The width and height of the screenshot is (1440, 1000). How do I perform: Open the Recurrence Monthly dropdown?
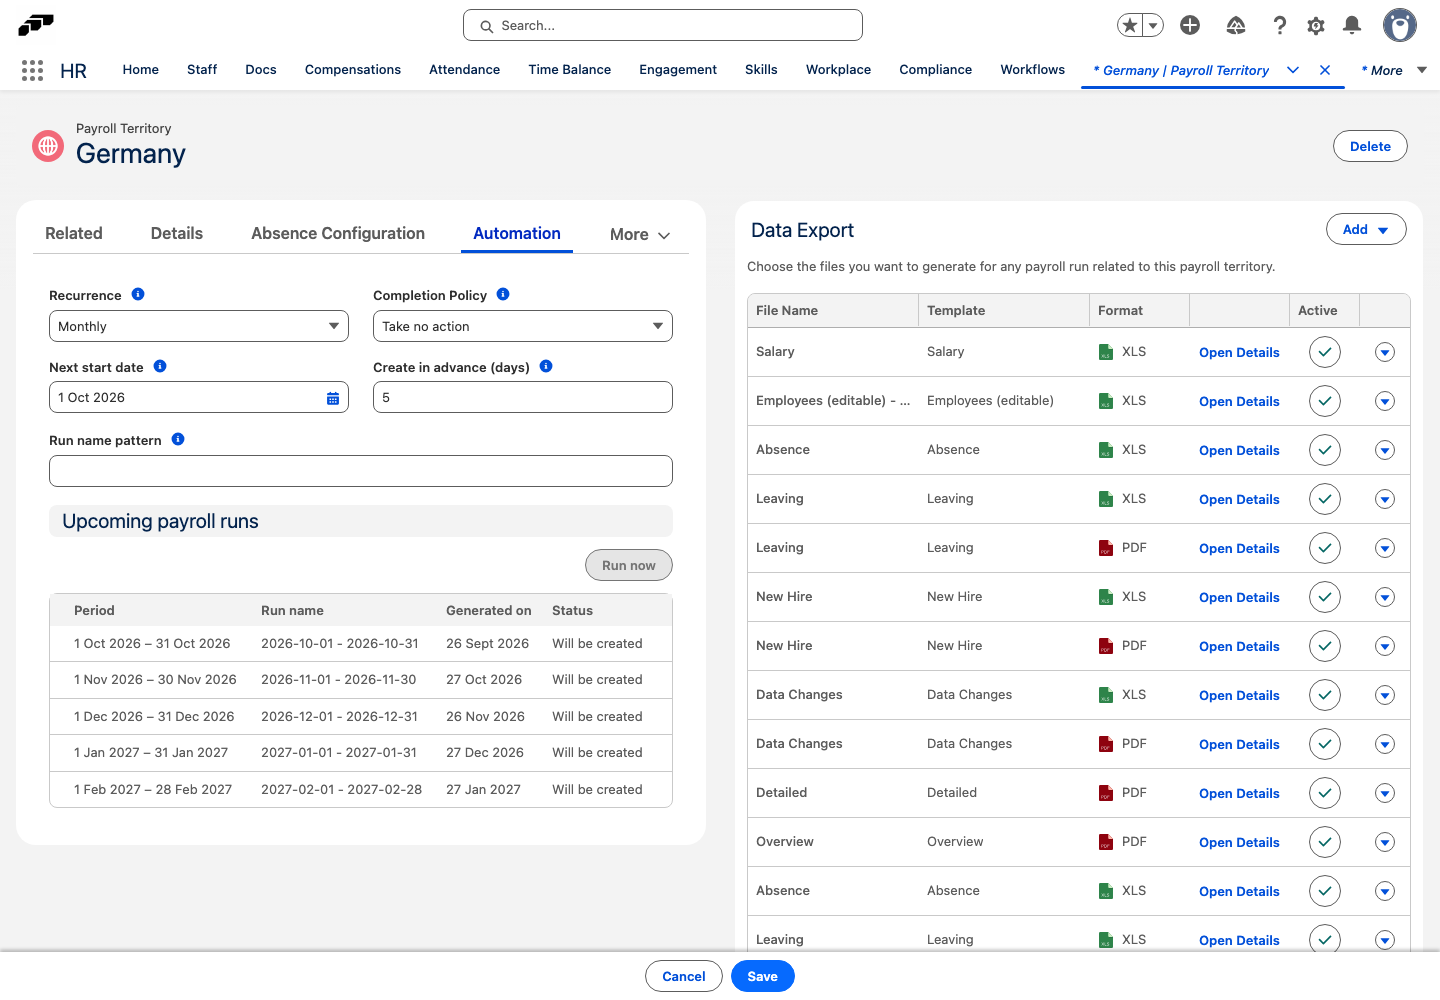199,326
